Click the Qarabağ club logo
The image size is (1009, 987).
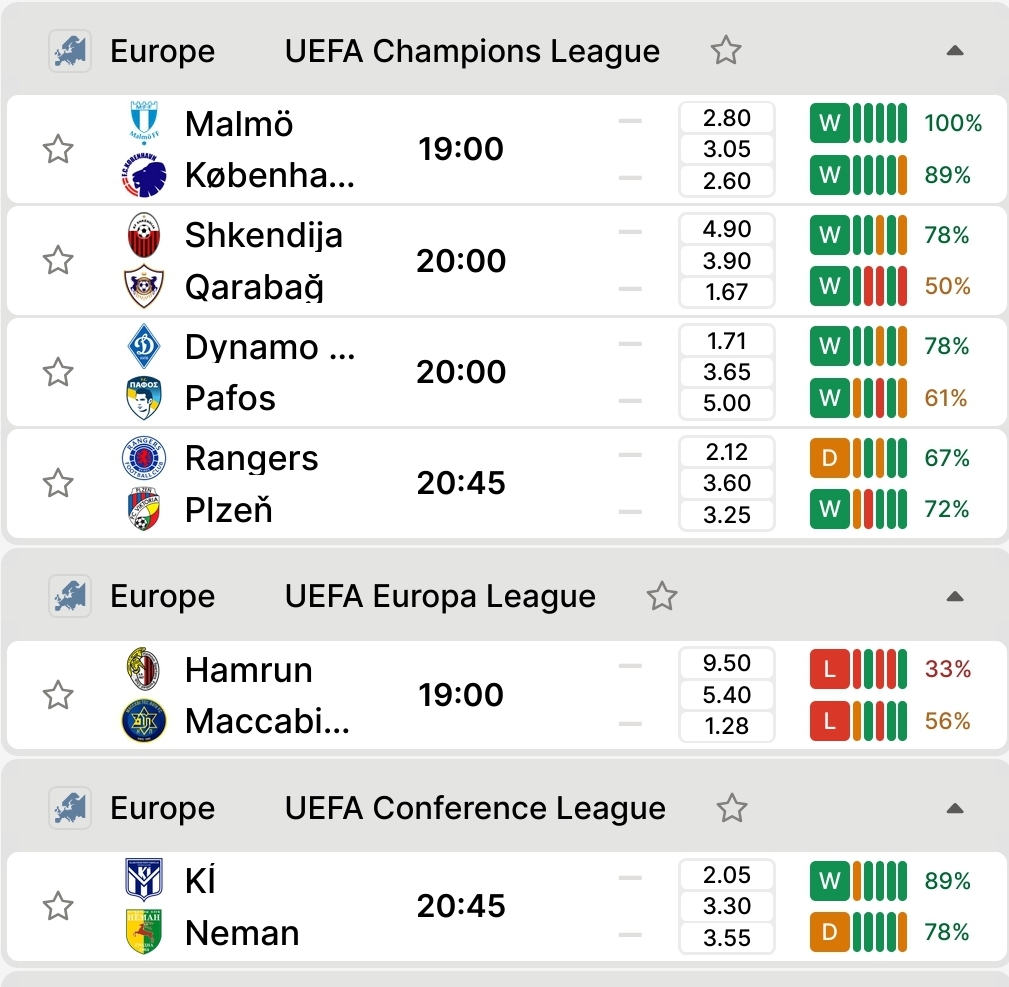click(x=144, y=288)
